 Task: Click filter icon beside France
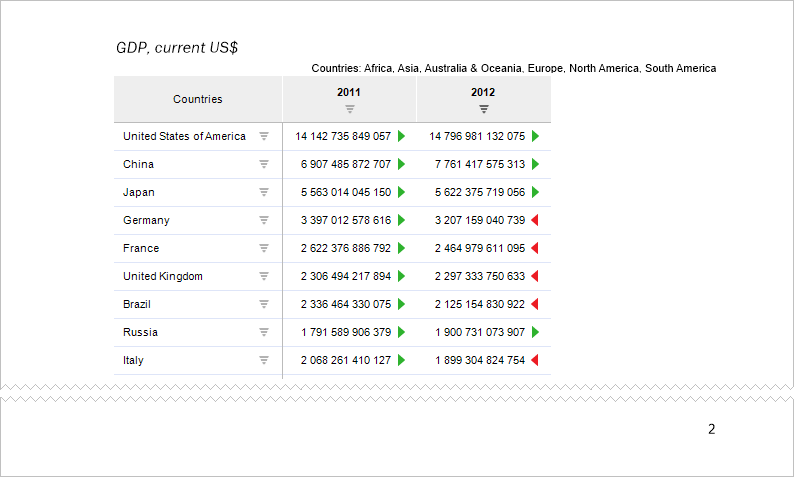point(264,248)
